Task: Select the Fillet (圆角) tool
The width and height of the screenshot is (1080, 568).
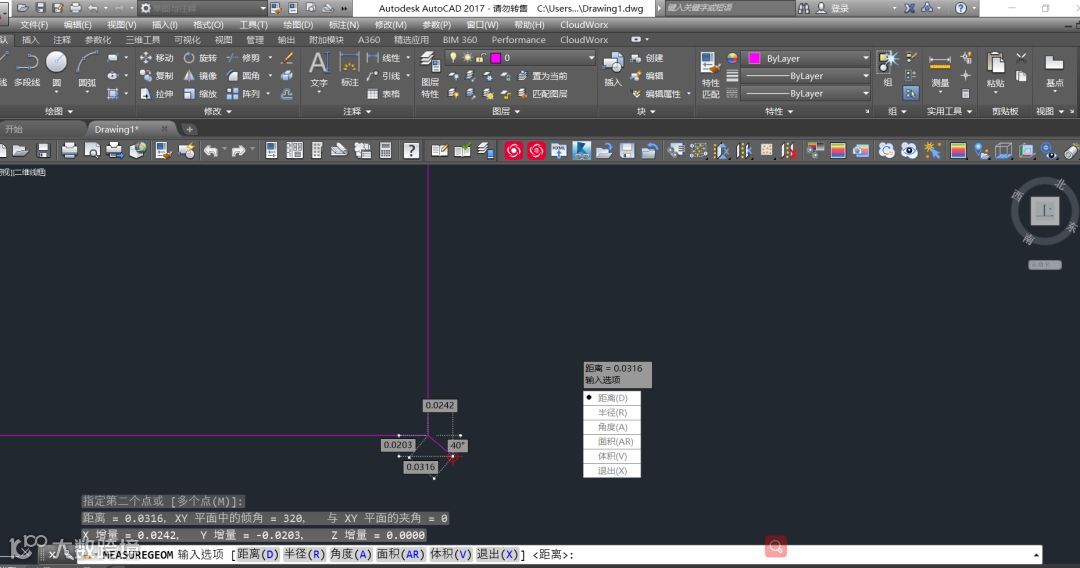Action: point(244,76)
